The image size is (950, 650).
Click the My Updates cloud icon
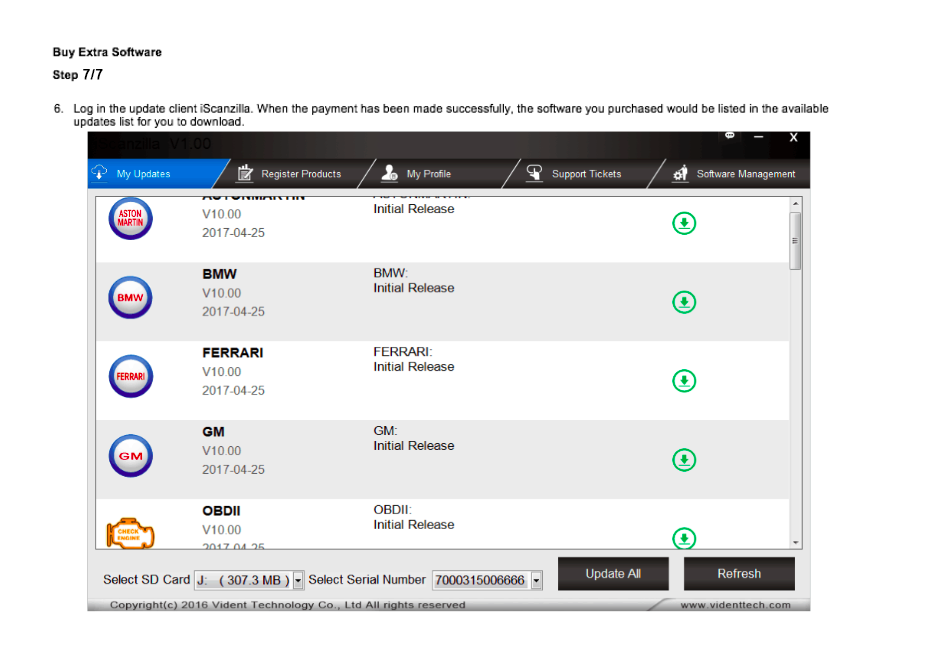tap(99, 173)
